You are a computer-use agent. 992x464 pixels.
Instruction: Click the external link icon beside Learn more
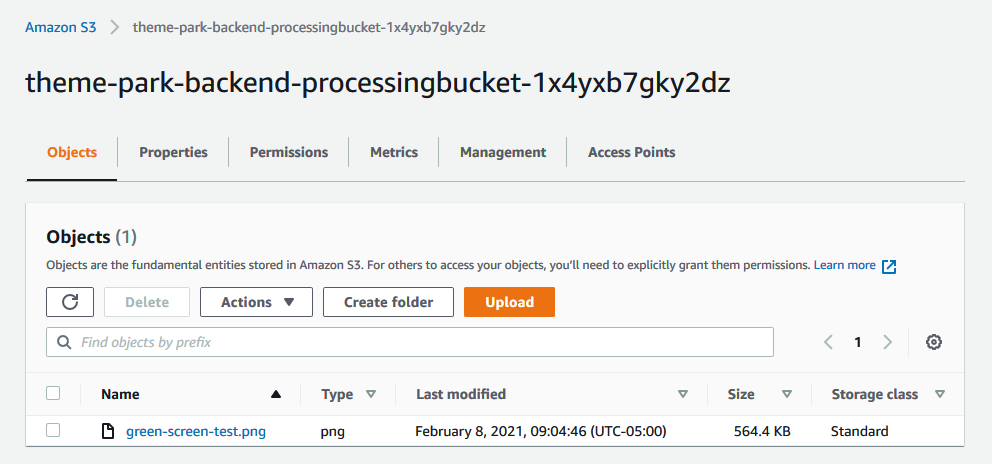pyautogui.click(x=889, y=266)
